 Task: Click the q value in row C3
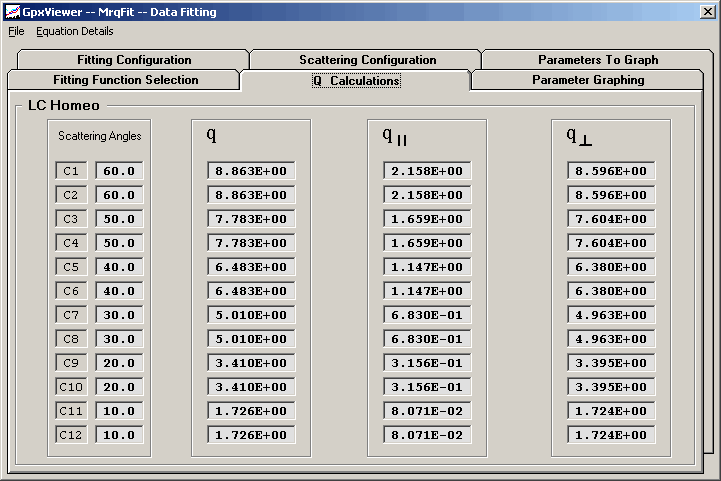click(251, 219)
